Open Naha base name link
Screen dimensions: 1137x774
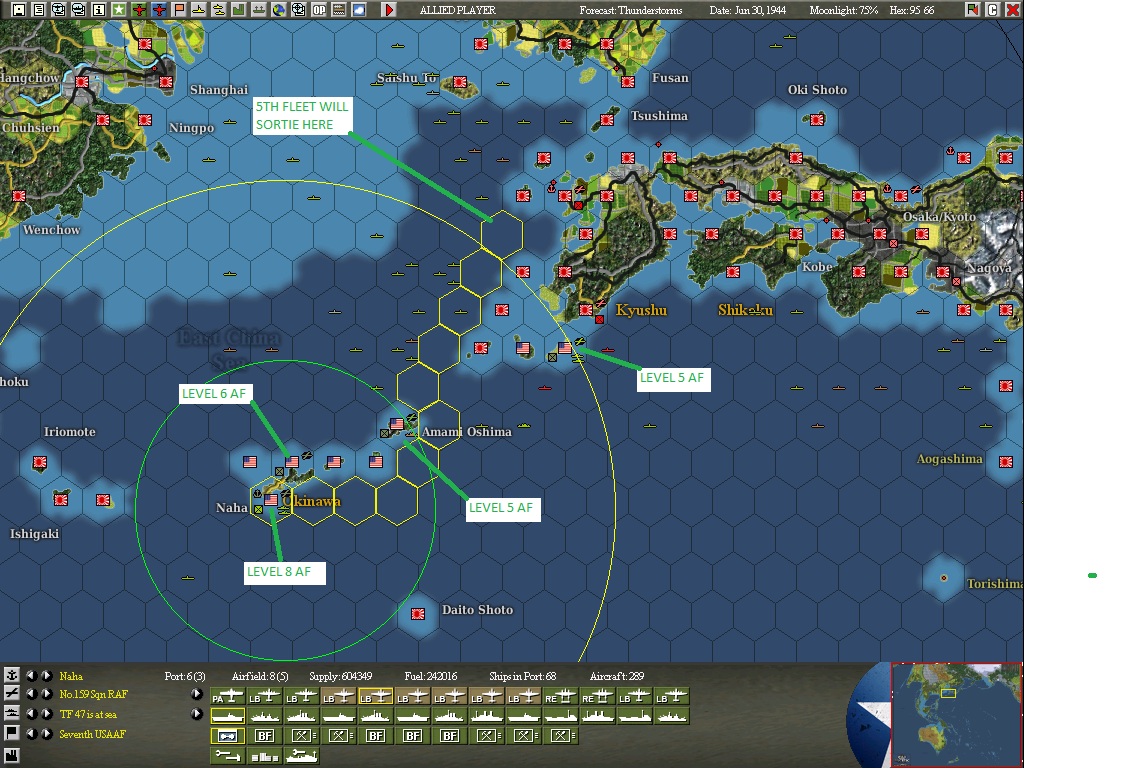pos(71,676)
